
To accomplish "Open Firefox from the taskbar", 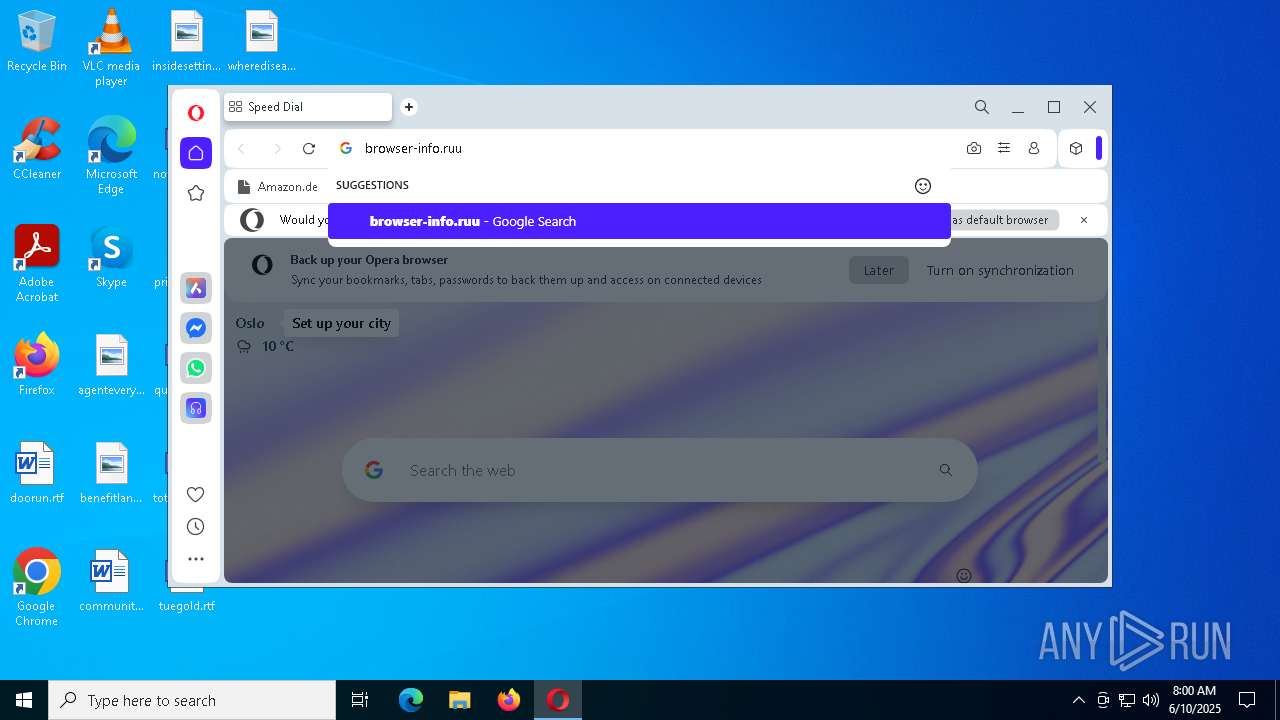I will [x=509, y=700].
